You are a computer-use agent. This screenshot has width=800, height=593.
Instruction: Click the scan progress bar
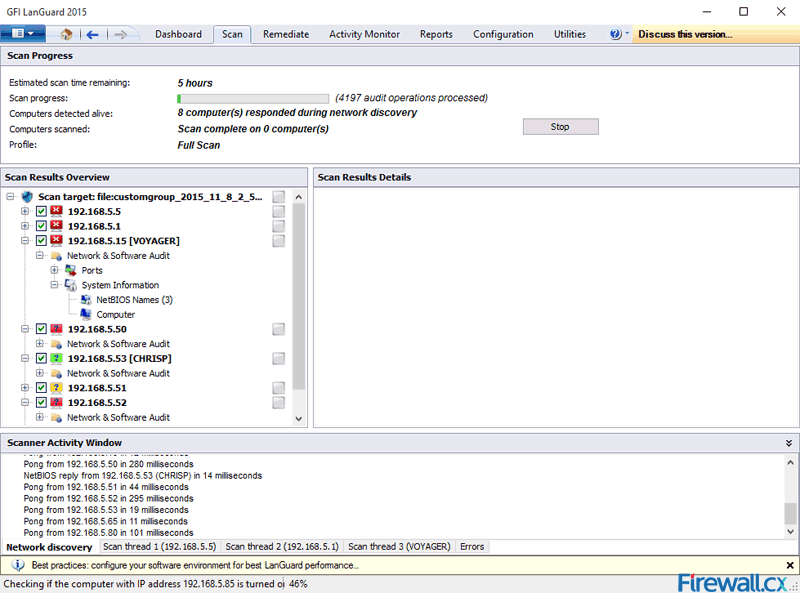tap(253, 98)
